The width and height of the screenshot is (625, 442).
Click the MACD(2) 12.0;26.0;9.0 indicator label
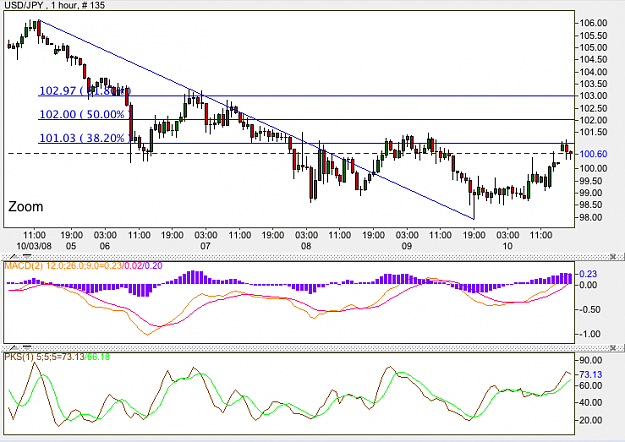[83, 265]
